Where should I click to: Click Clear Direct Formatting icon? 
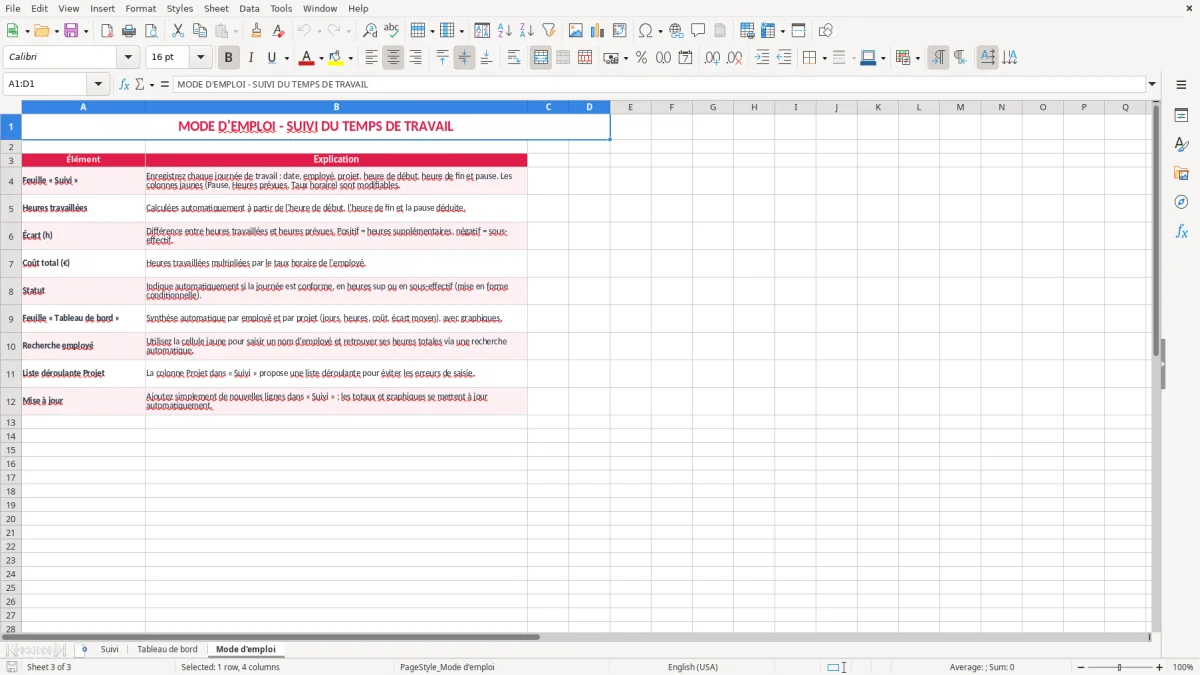(x=279, y=31)
